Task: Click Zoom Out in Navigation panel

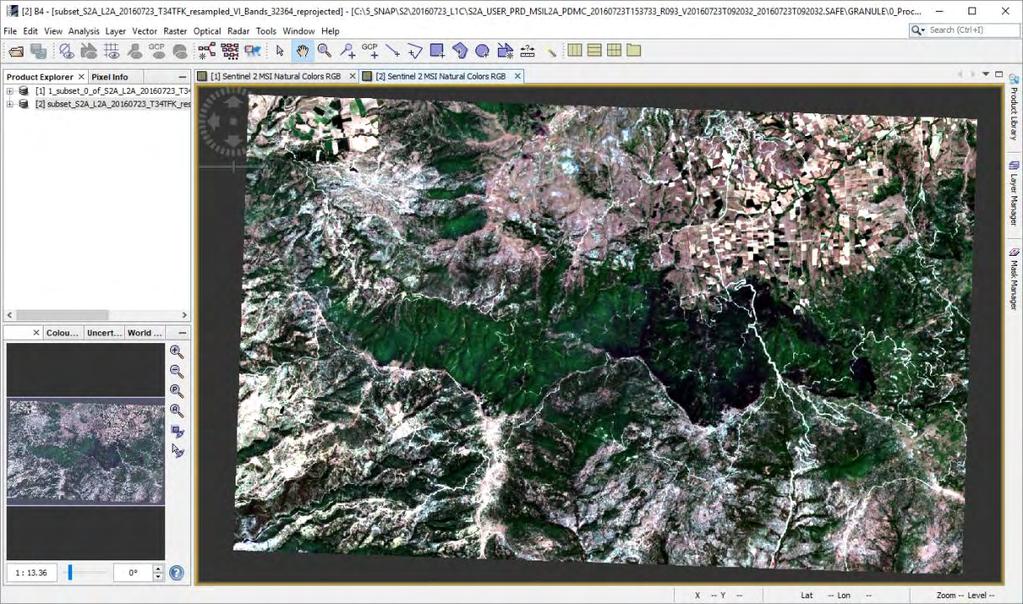Action: pyautogui.click(x=176, y=371)
